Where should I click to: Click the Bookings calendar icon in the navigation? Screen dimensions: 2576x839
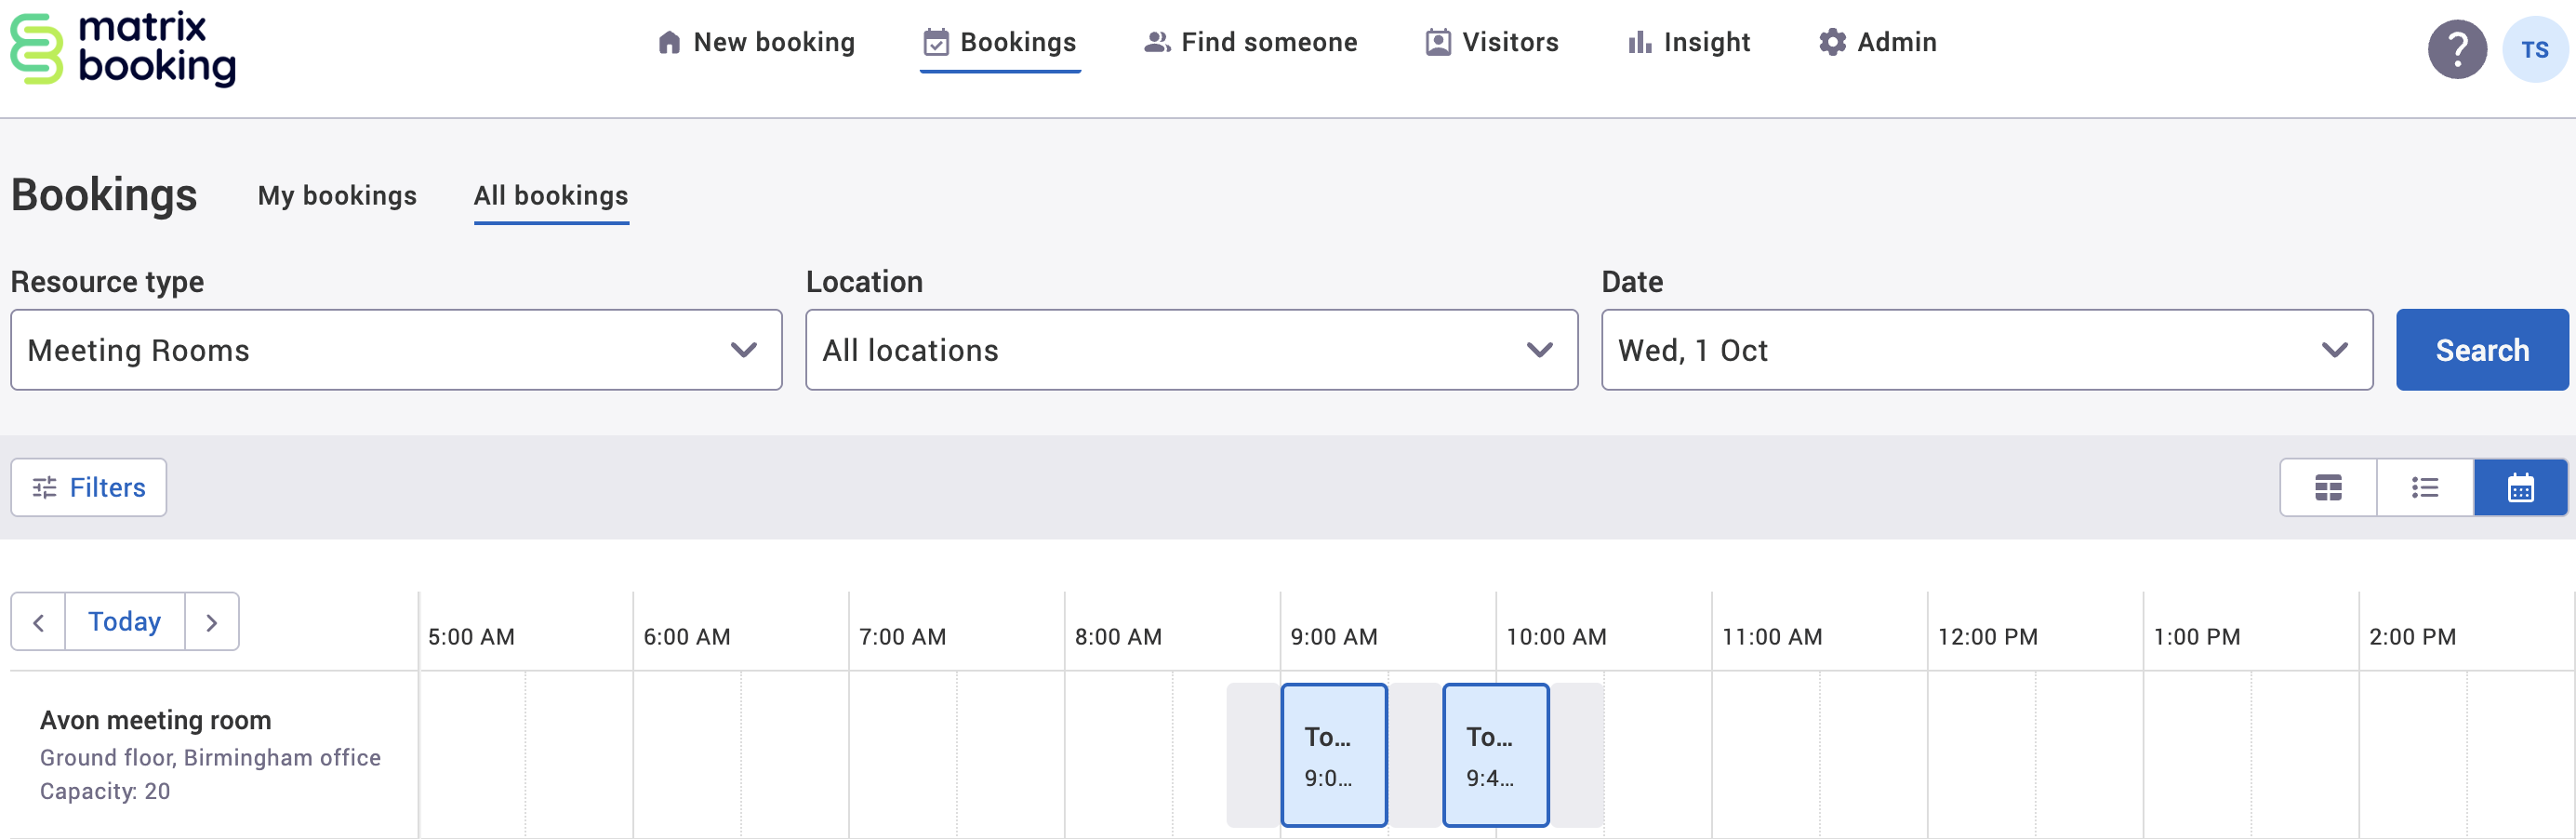[x=934, y=42]
